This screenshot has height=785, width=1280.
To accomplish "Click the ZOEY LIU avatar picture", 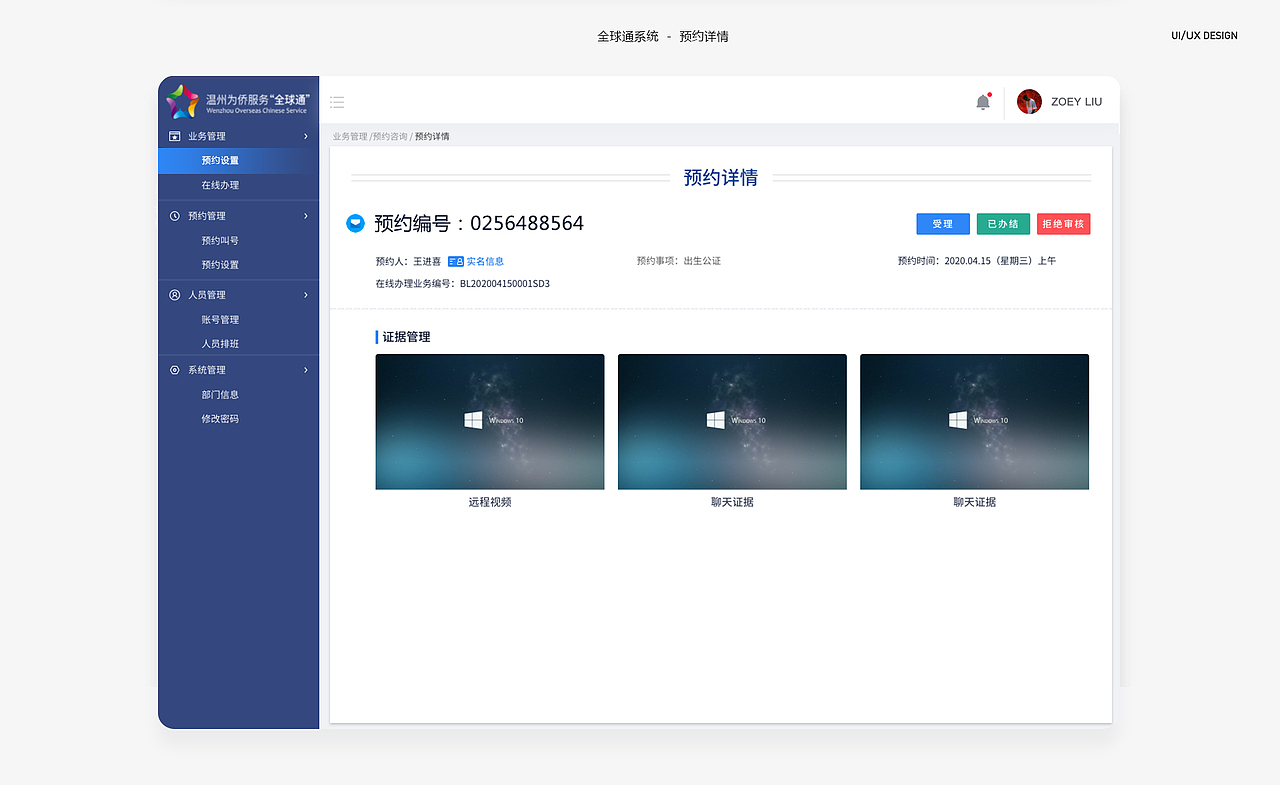I will point(1029,101).
